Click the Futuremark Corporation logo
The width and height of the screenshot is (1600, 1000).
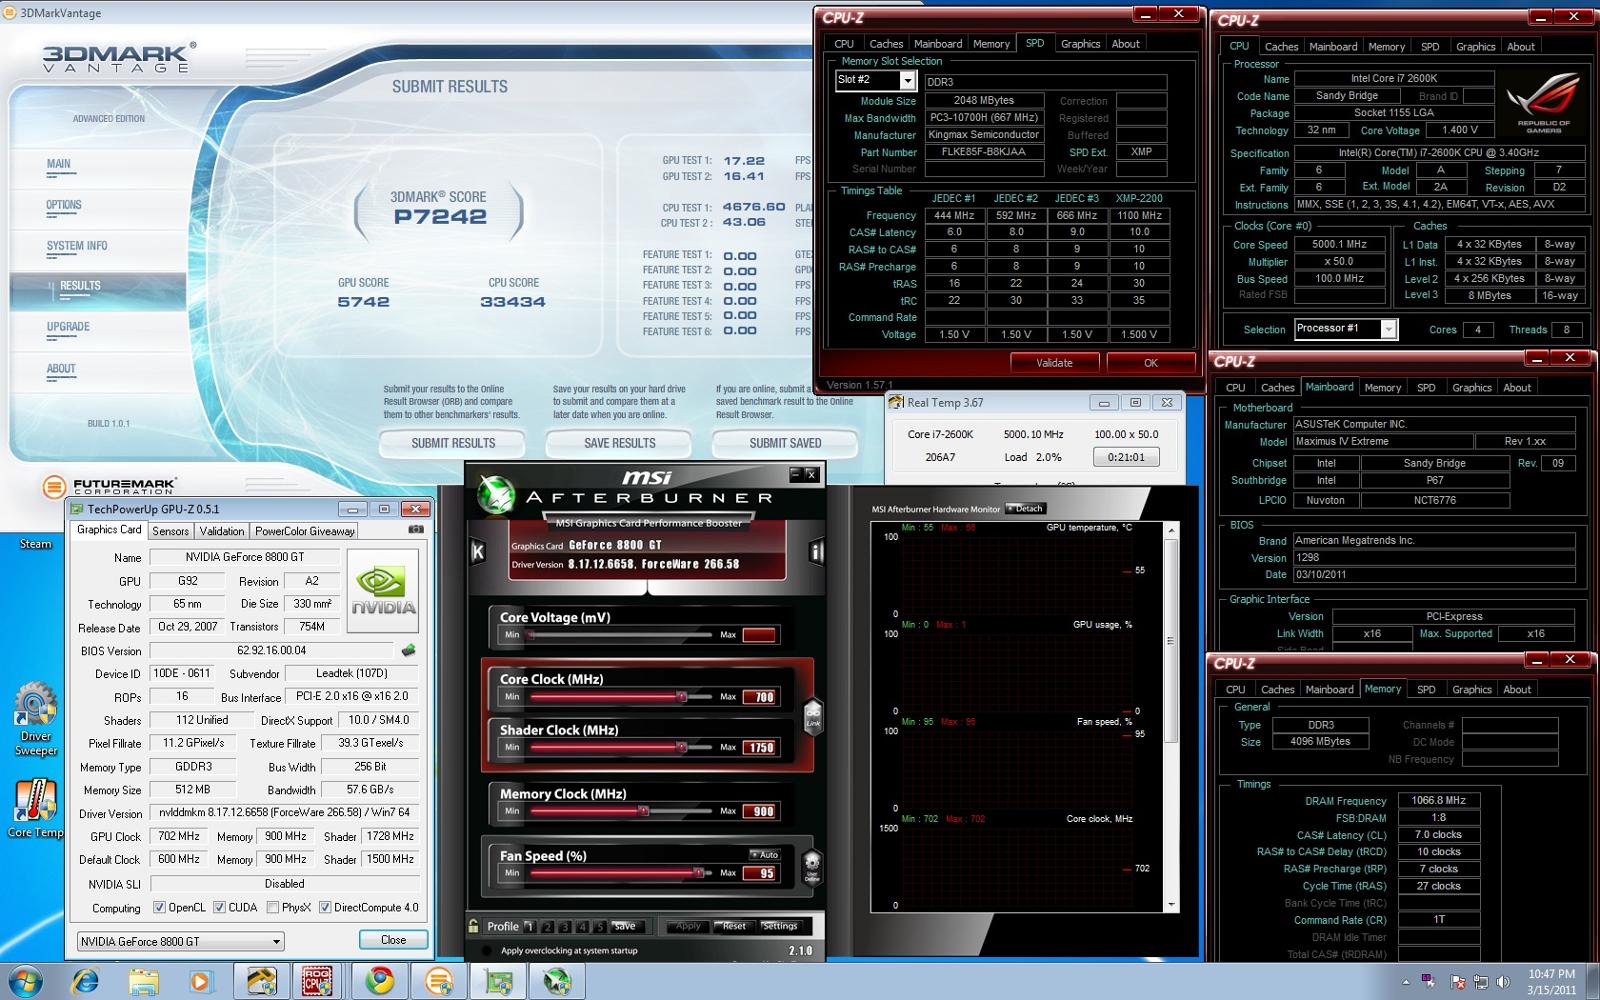coord(110,486)
